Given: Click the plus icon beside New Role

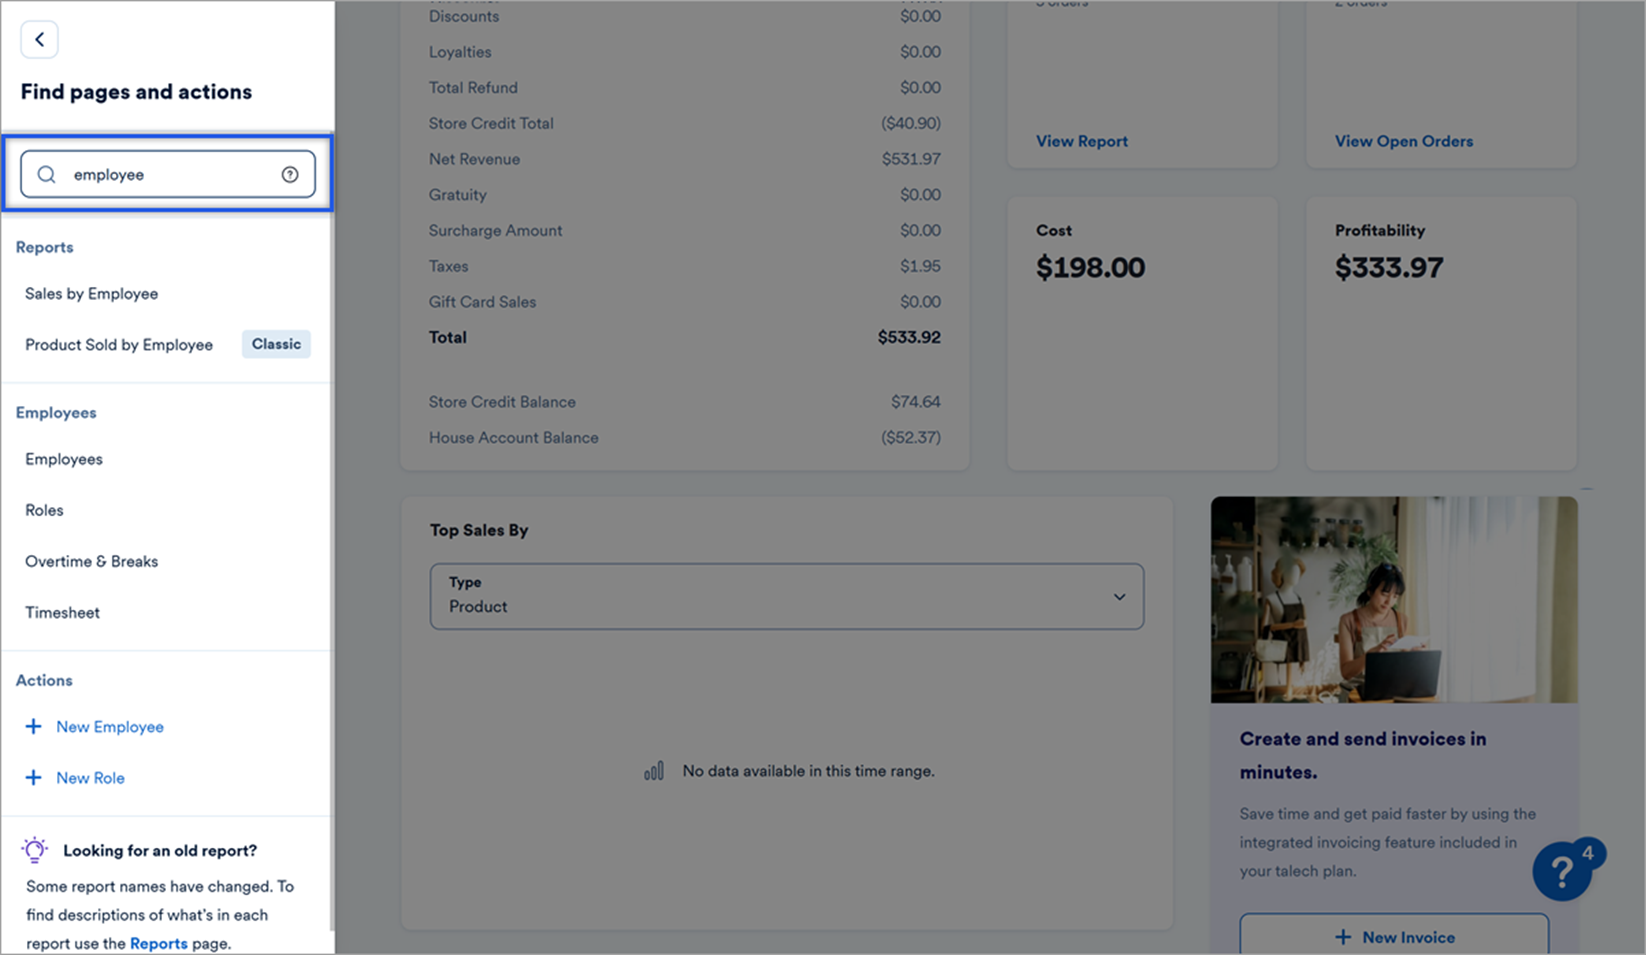Looking at the screenshot, I should pyautogui.click(x=34, y=778).
